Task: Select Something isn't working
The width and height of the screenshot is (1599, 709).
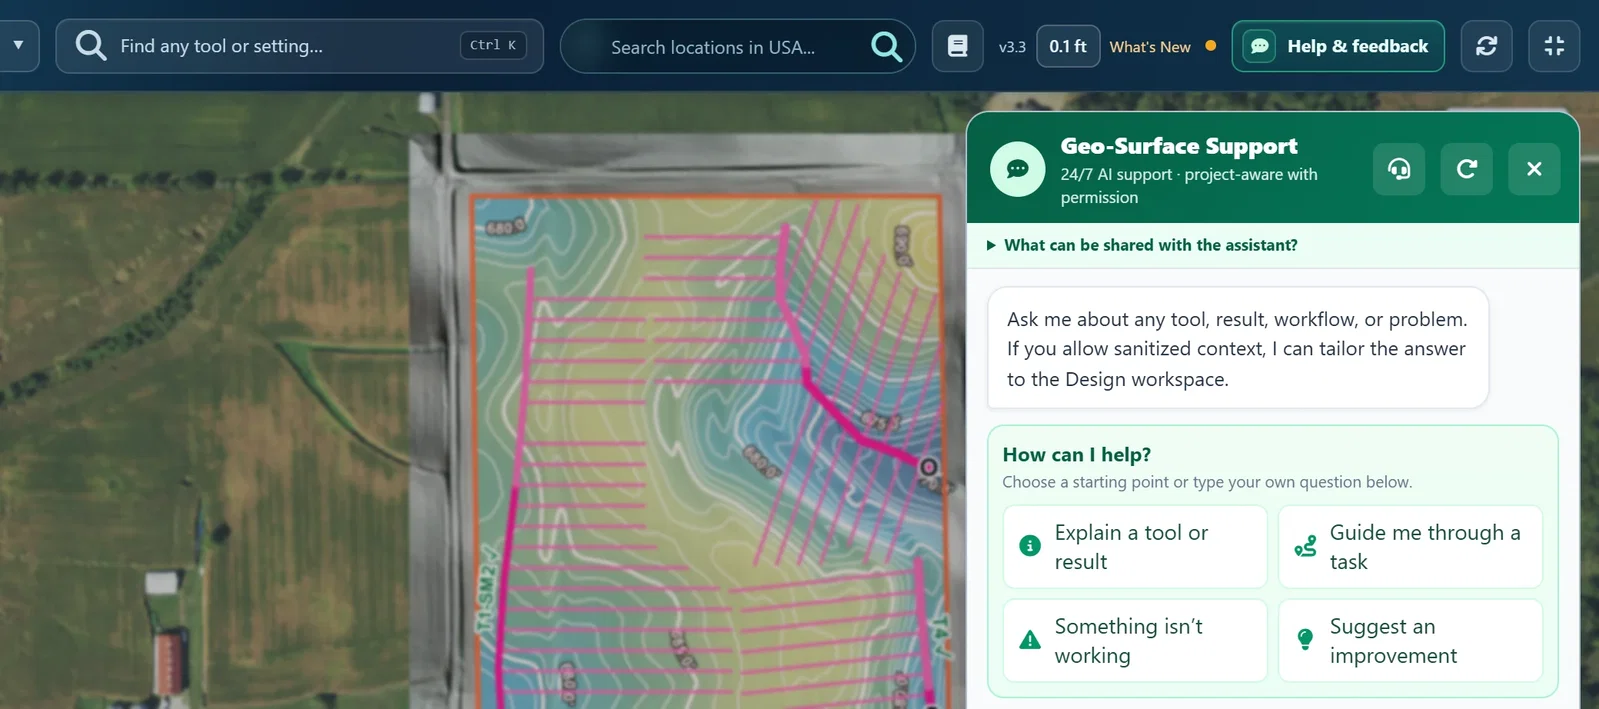Action: (1135, 641)
